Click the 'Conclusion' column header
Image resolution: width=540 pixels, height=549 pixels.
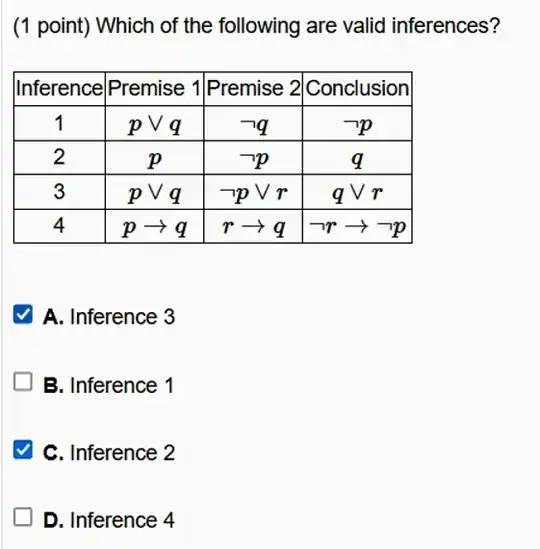(357, 89)
